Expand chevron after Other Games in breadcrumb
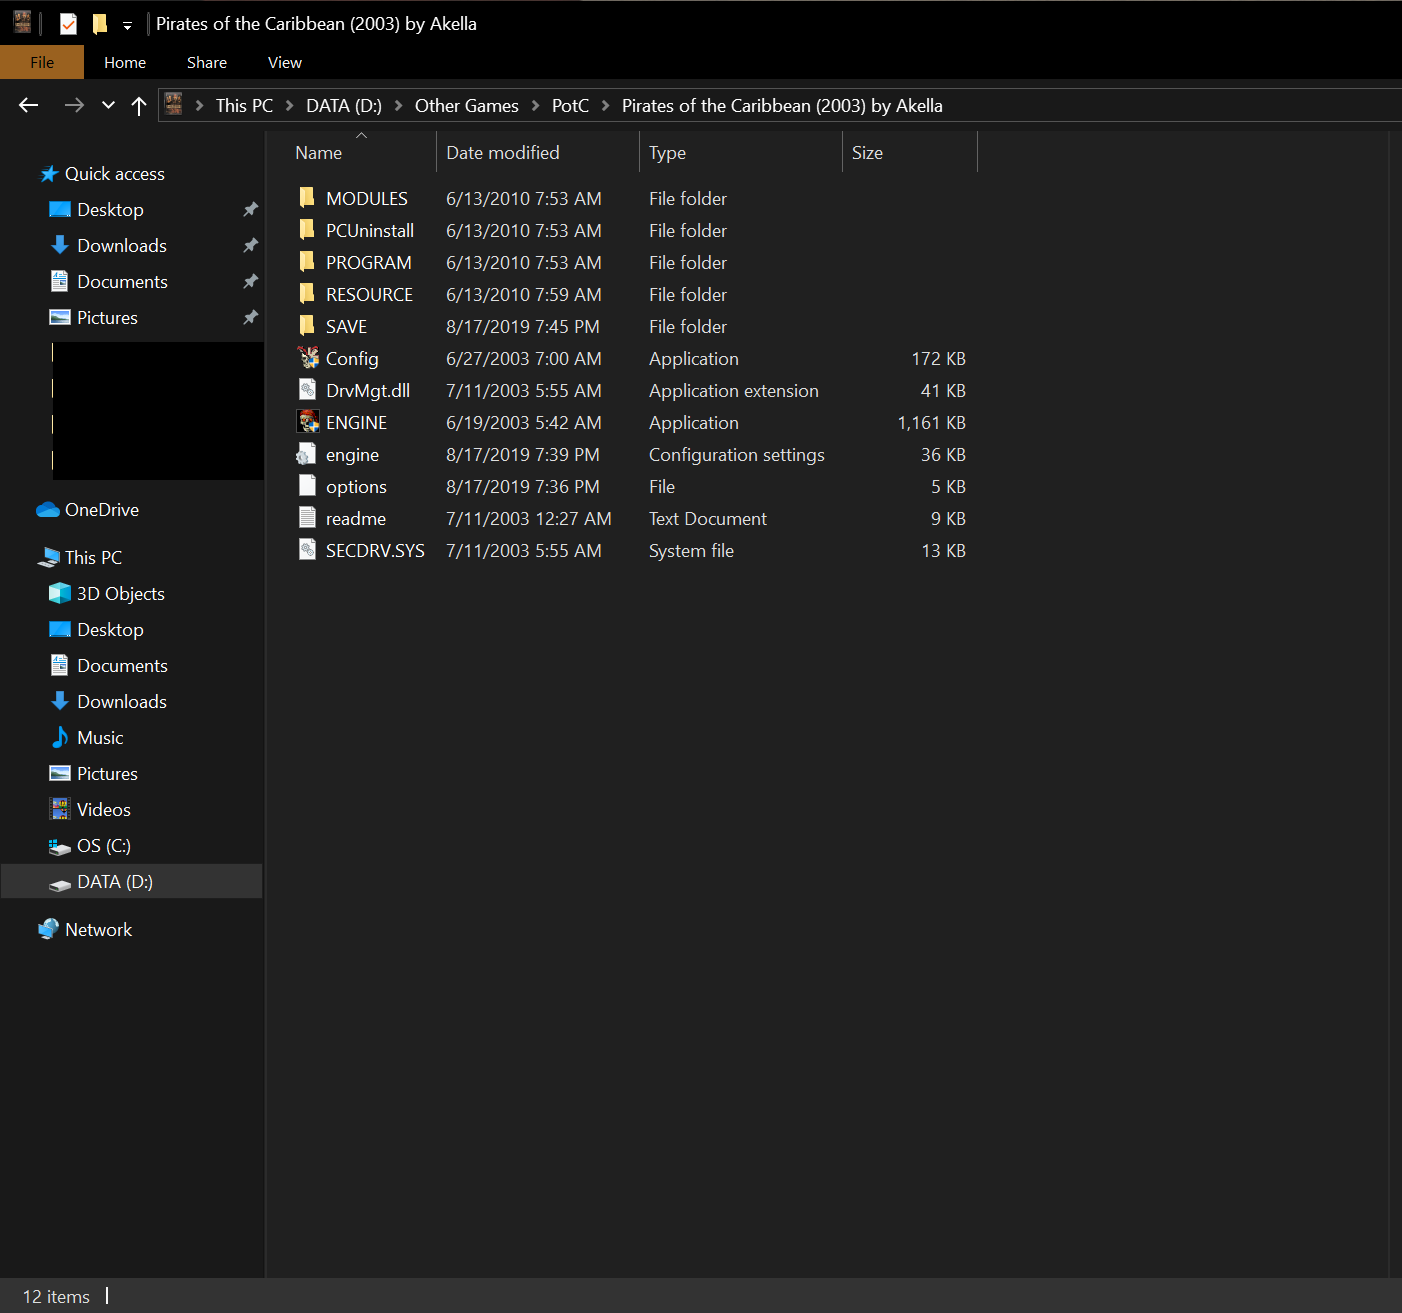Image resolution: width=1402 pixels, height=1313 pixels. [536, 105]
